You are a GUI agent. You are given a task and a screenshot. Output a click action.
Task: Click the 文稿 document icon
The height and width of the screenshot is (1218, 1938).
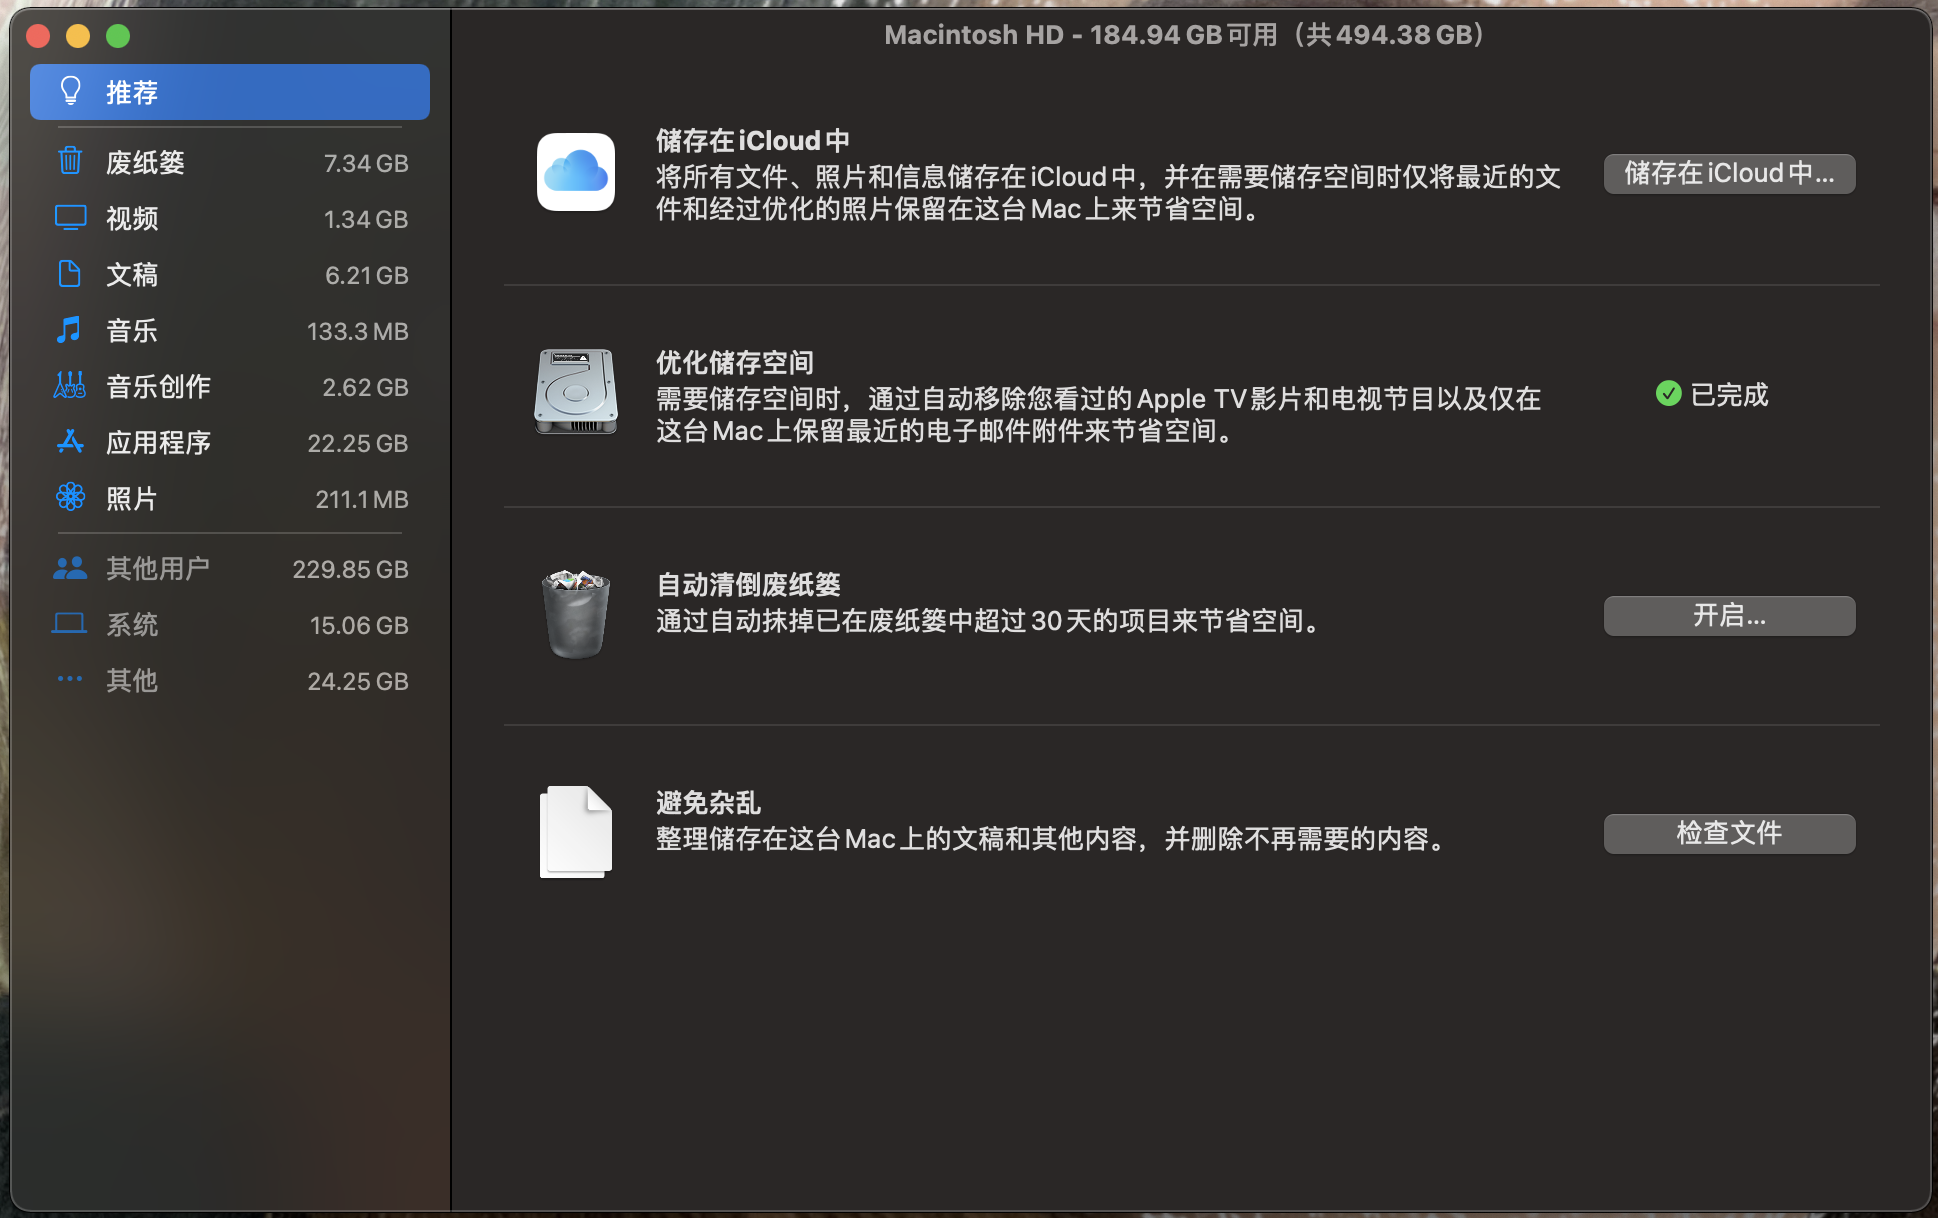click(69, 274)
